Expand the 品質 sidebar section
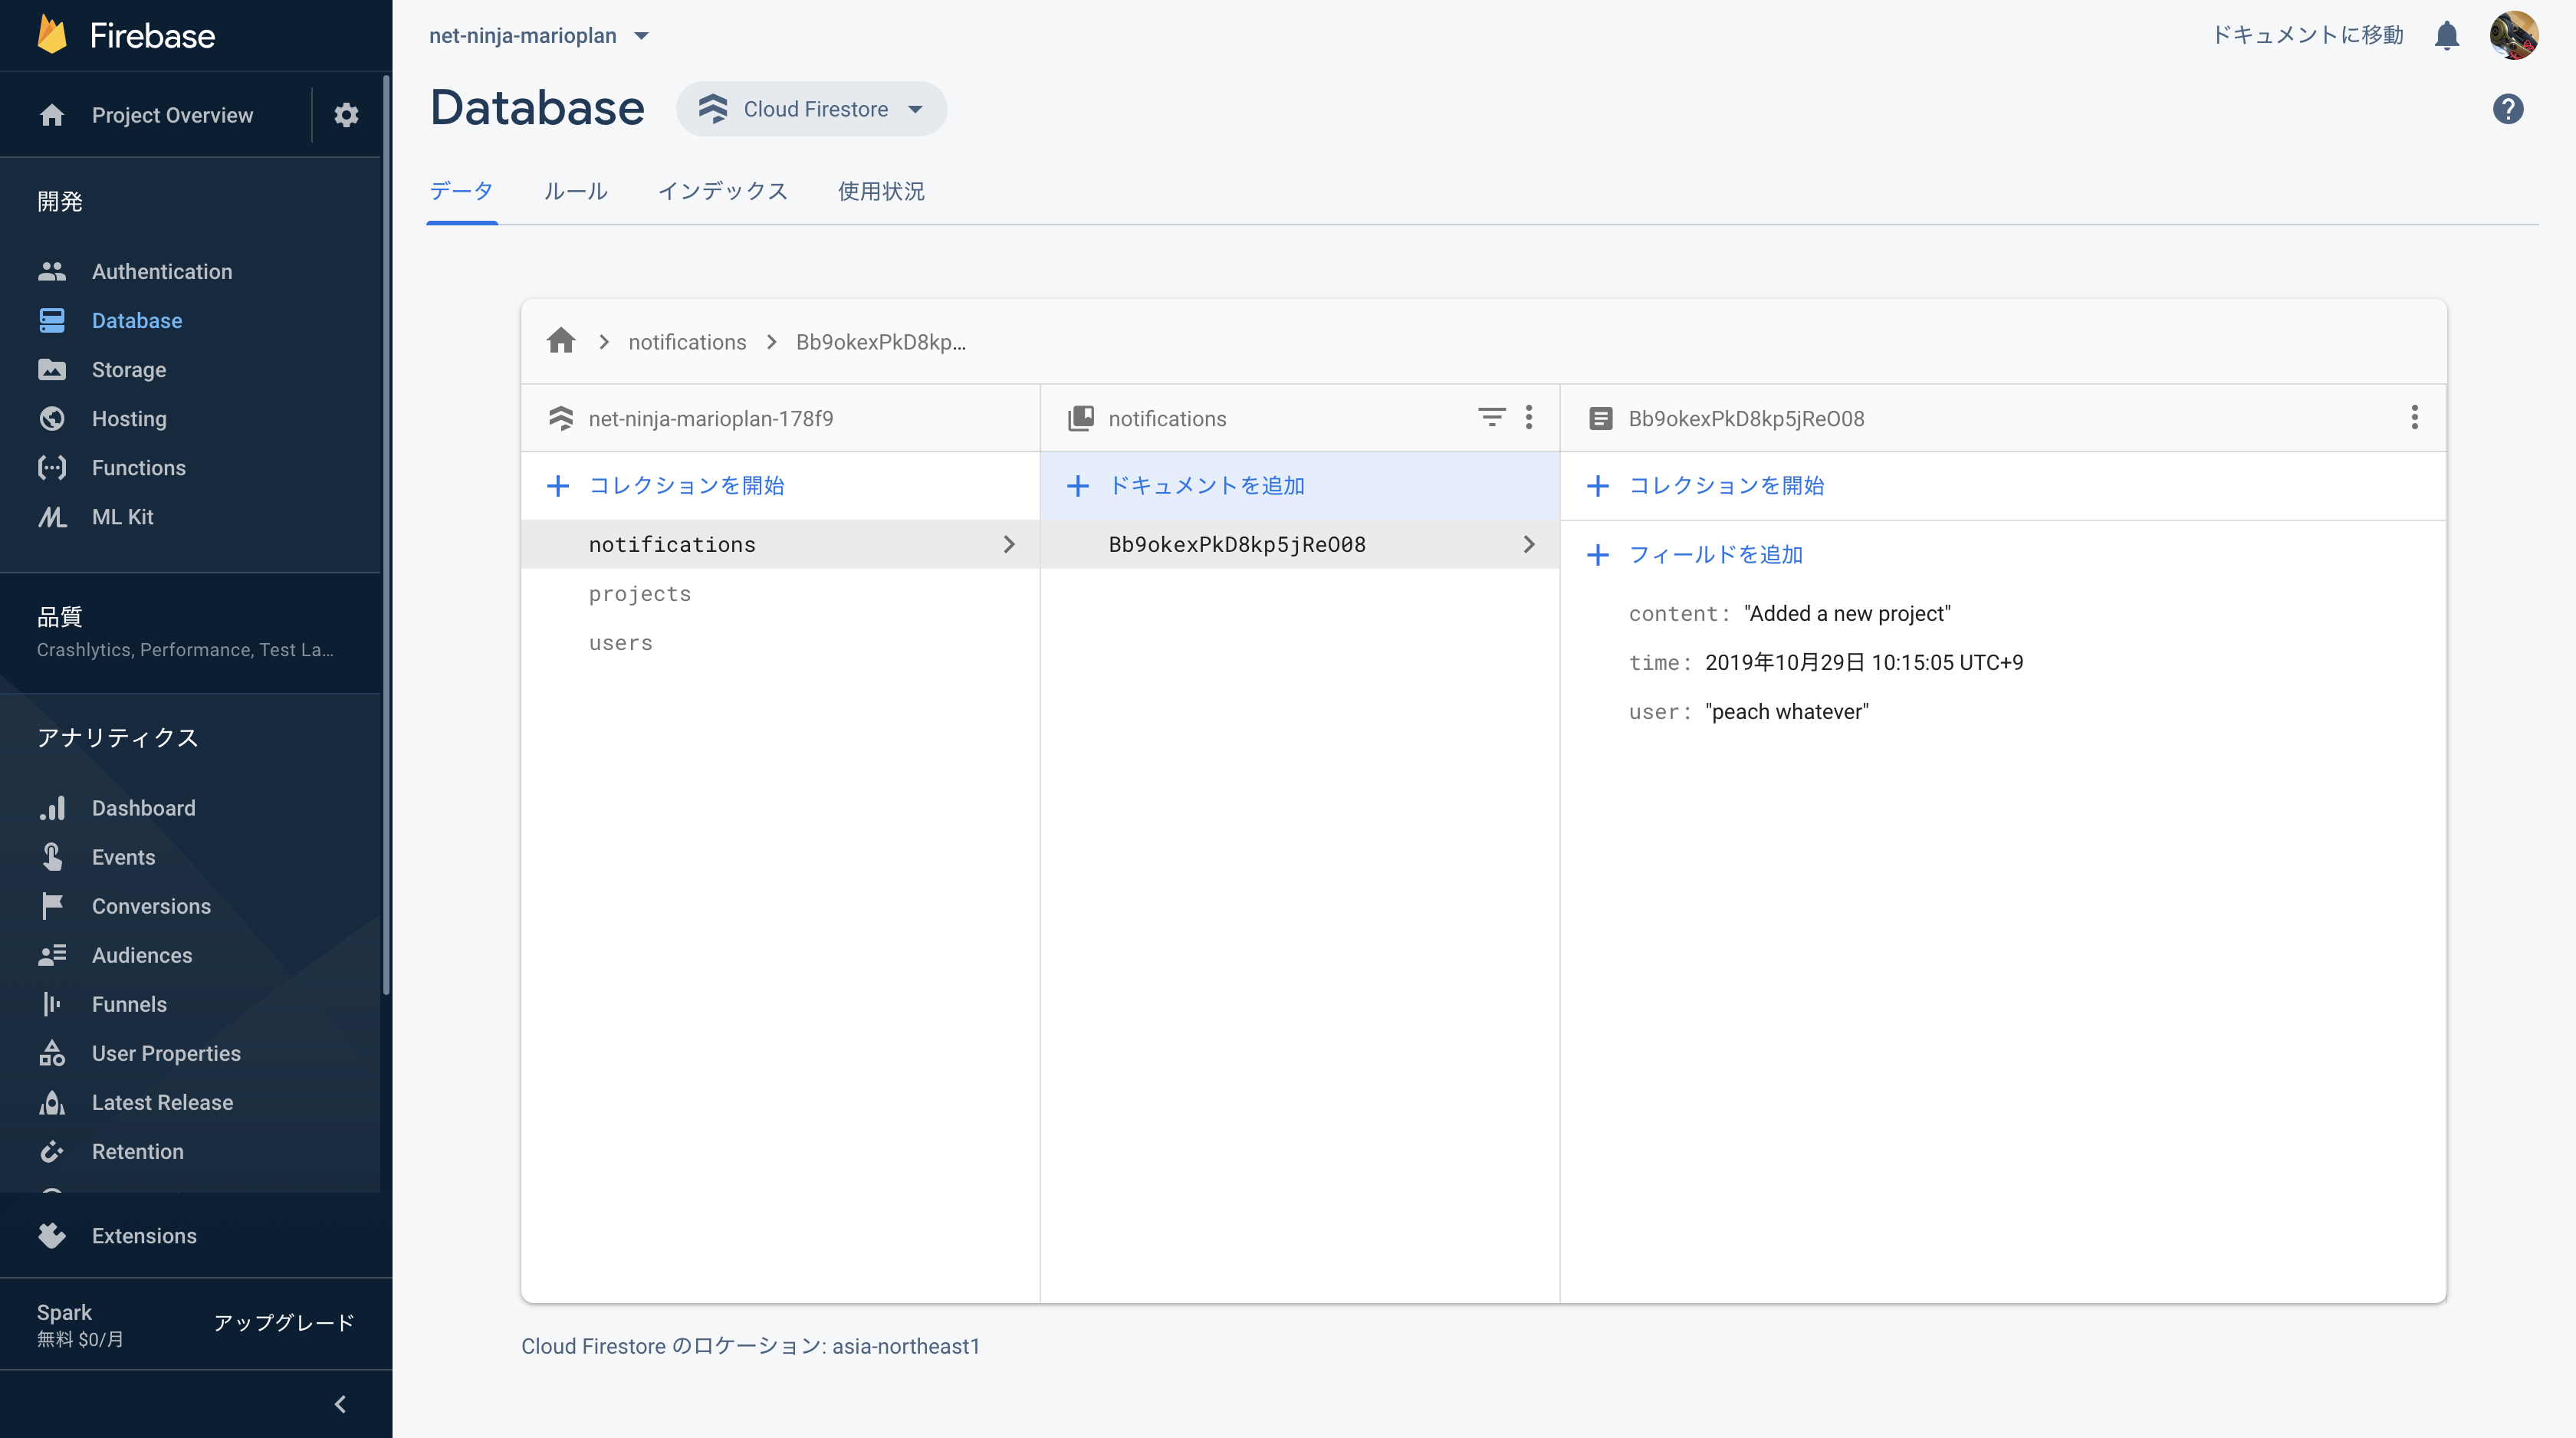This screenshot has height=1438, width=2576. pos(190,632)
